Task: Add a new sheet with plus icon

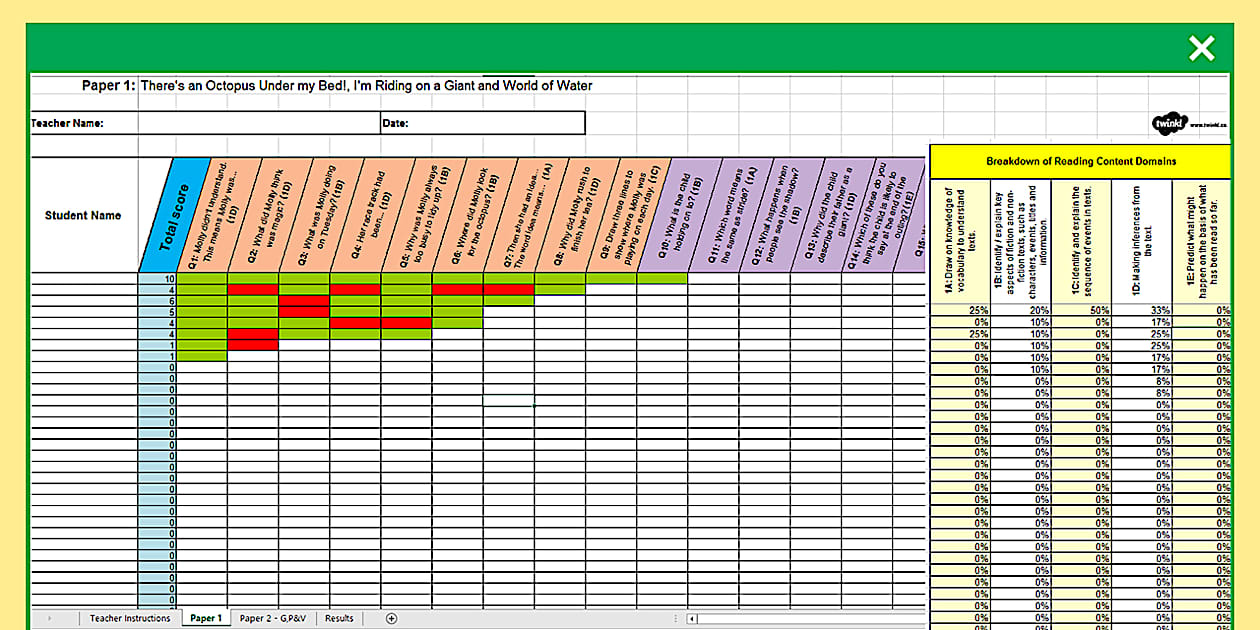Action: tap(391, 618)
